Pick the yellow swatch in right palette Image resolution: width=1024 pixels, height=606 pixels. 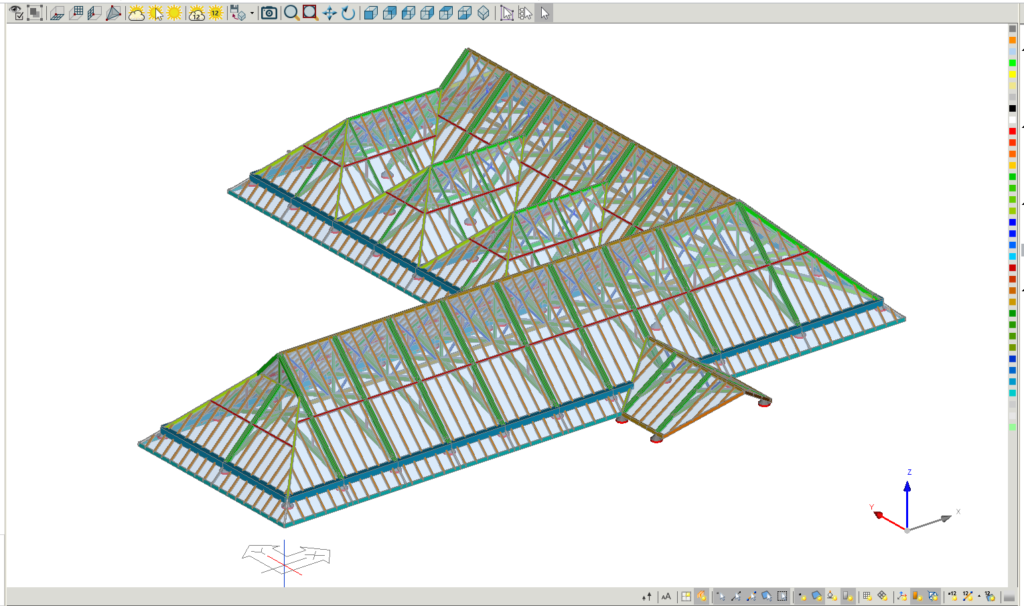(x=1012, y=74)
